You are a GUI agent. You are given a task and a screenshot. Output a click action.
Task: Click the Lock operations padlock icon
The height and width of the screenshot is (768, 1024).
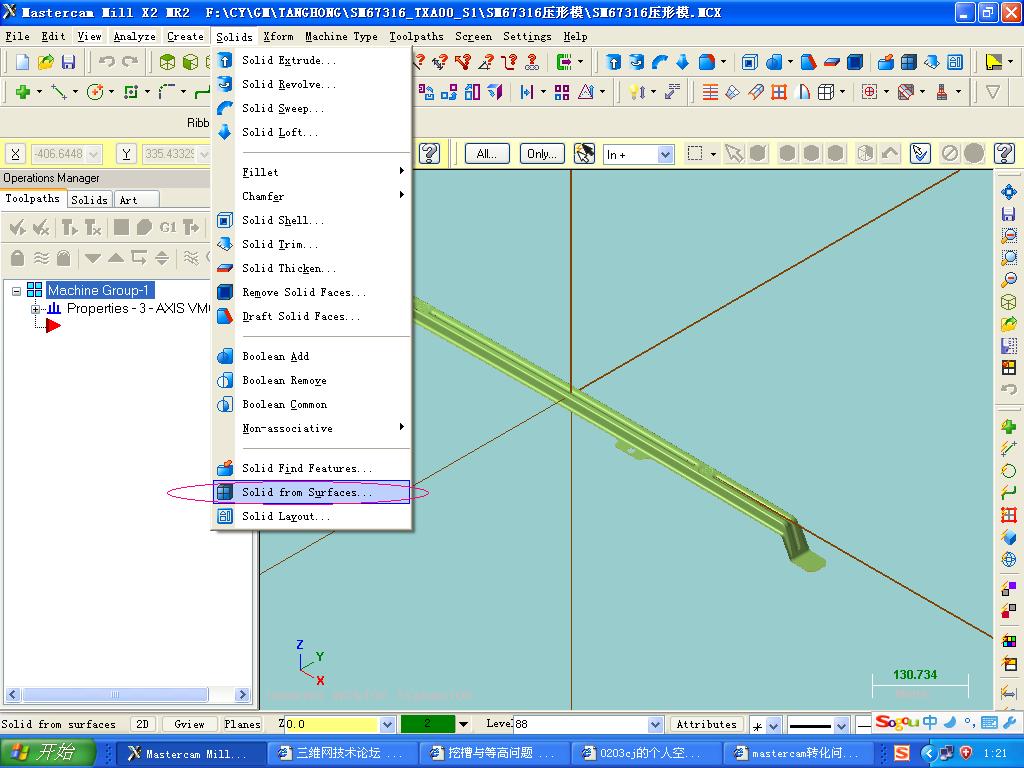[x=18, y=258]
